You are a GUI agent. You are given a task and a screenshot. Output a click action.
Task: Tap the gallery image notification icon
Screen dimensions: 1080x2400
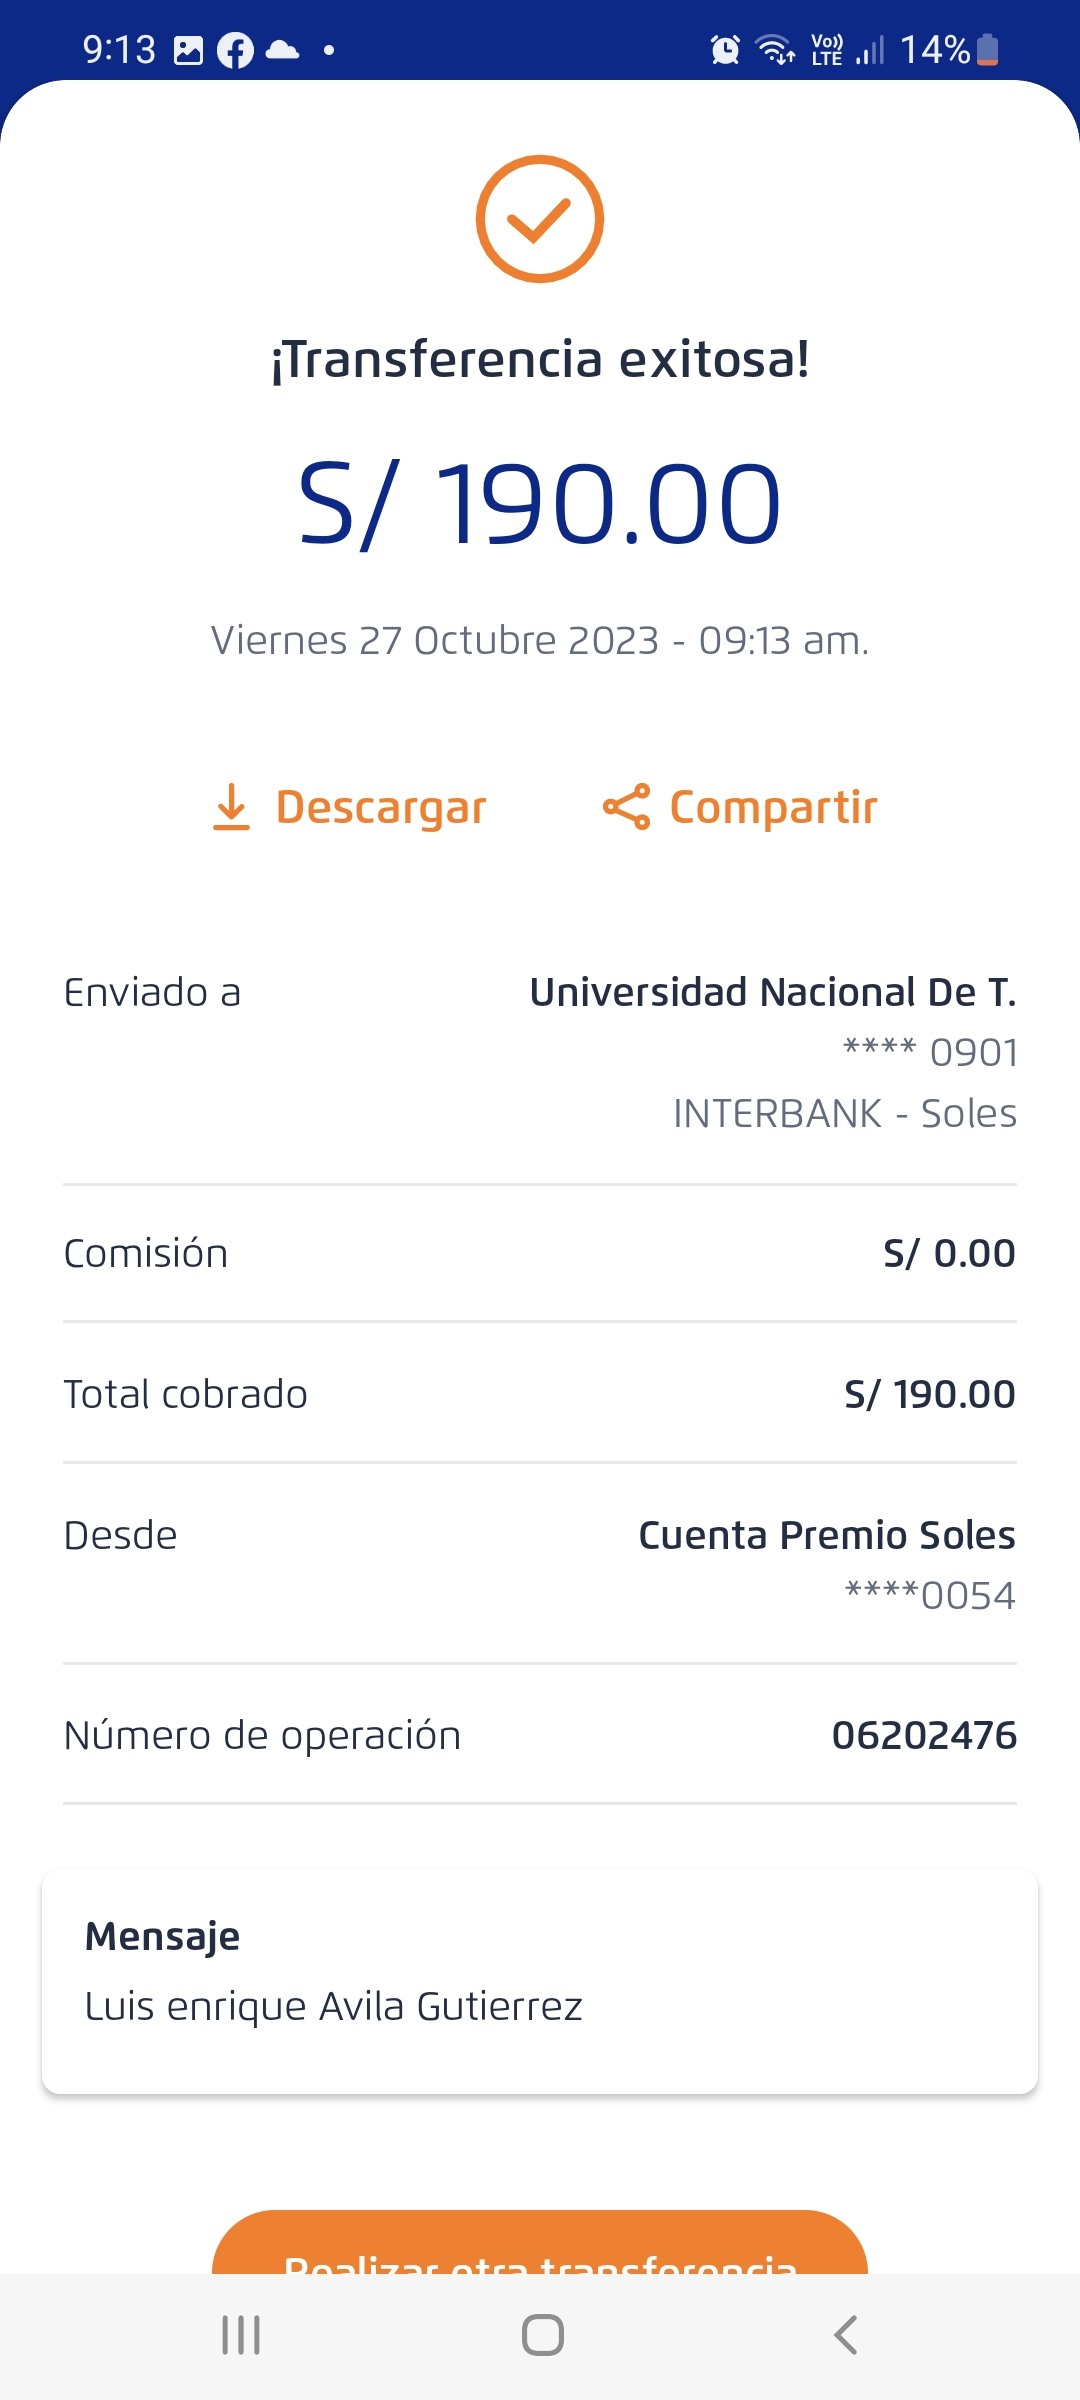(x=188, y=50)
